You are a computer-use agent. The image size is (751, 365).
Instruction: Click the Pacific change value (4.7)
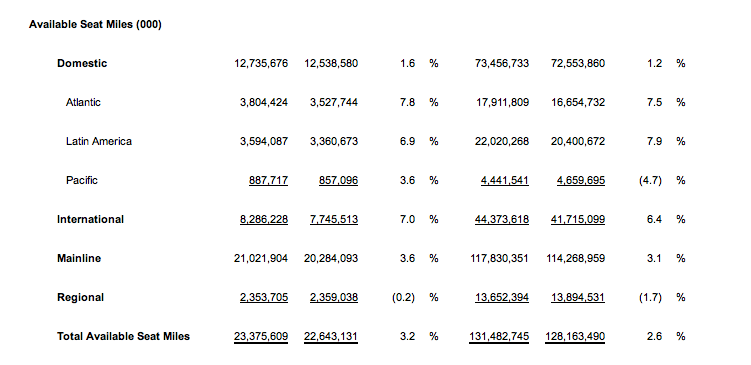(x=650, y=180)
